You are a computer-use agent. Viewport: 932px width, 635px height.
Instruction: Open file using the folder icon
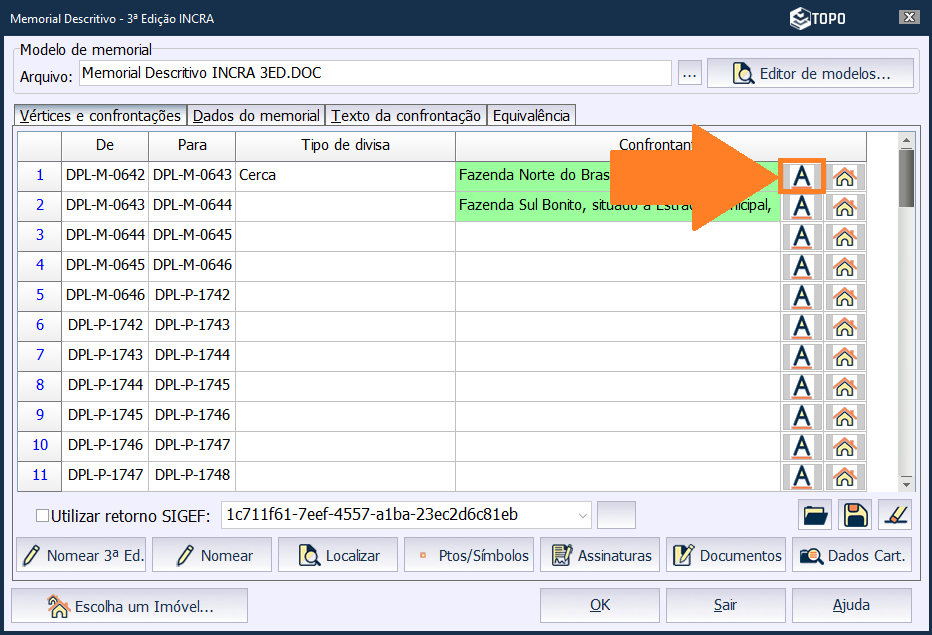(x=816, y=515)
